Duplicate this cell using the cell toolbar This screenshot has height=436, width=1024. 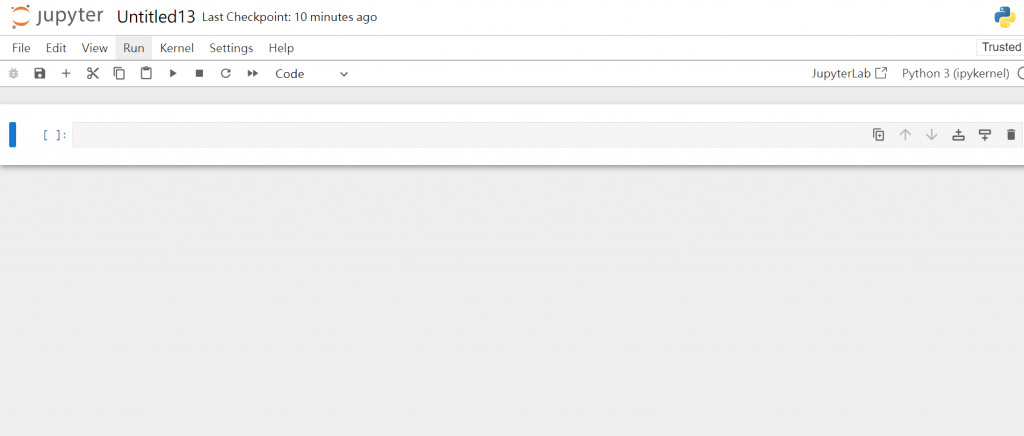(x=879, y=135)
